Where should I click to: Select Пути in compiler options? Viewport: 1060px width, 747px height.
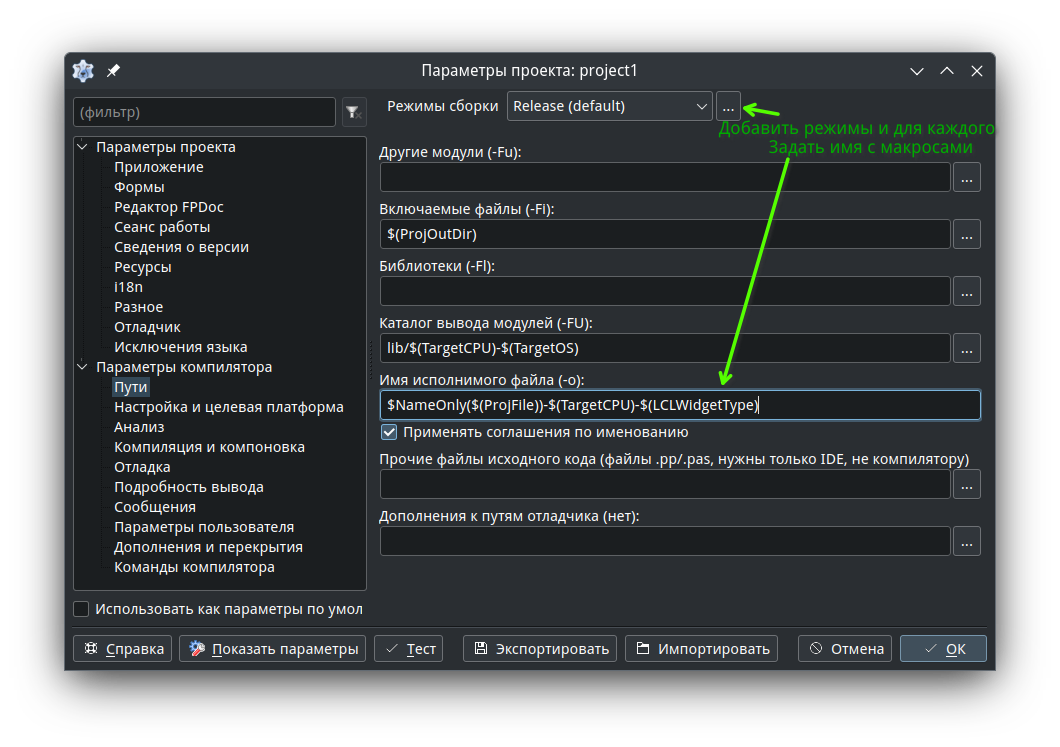click(x=130, y=387)
